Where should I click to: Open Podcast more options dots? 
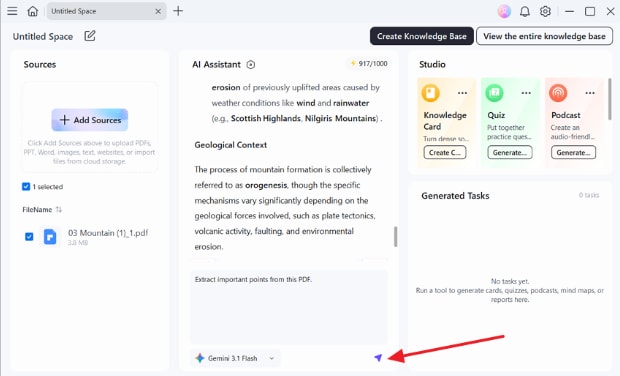[x=590, y=93]
